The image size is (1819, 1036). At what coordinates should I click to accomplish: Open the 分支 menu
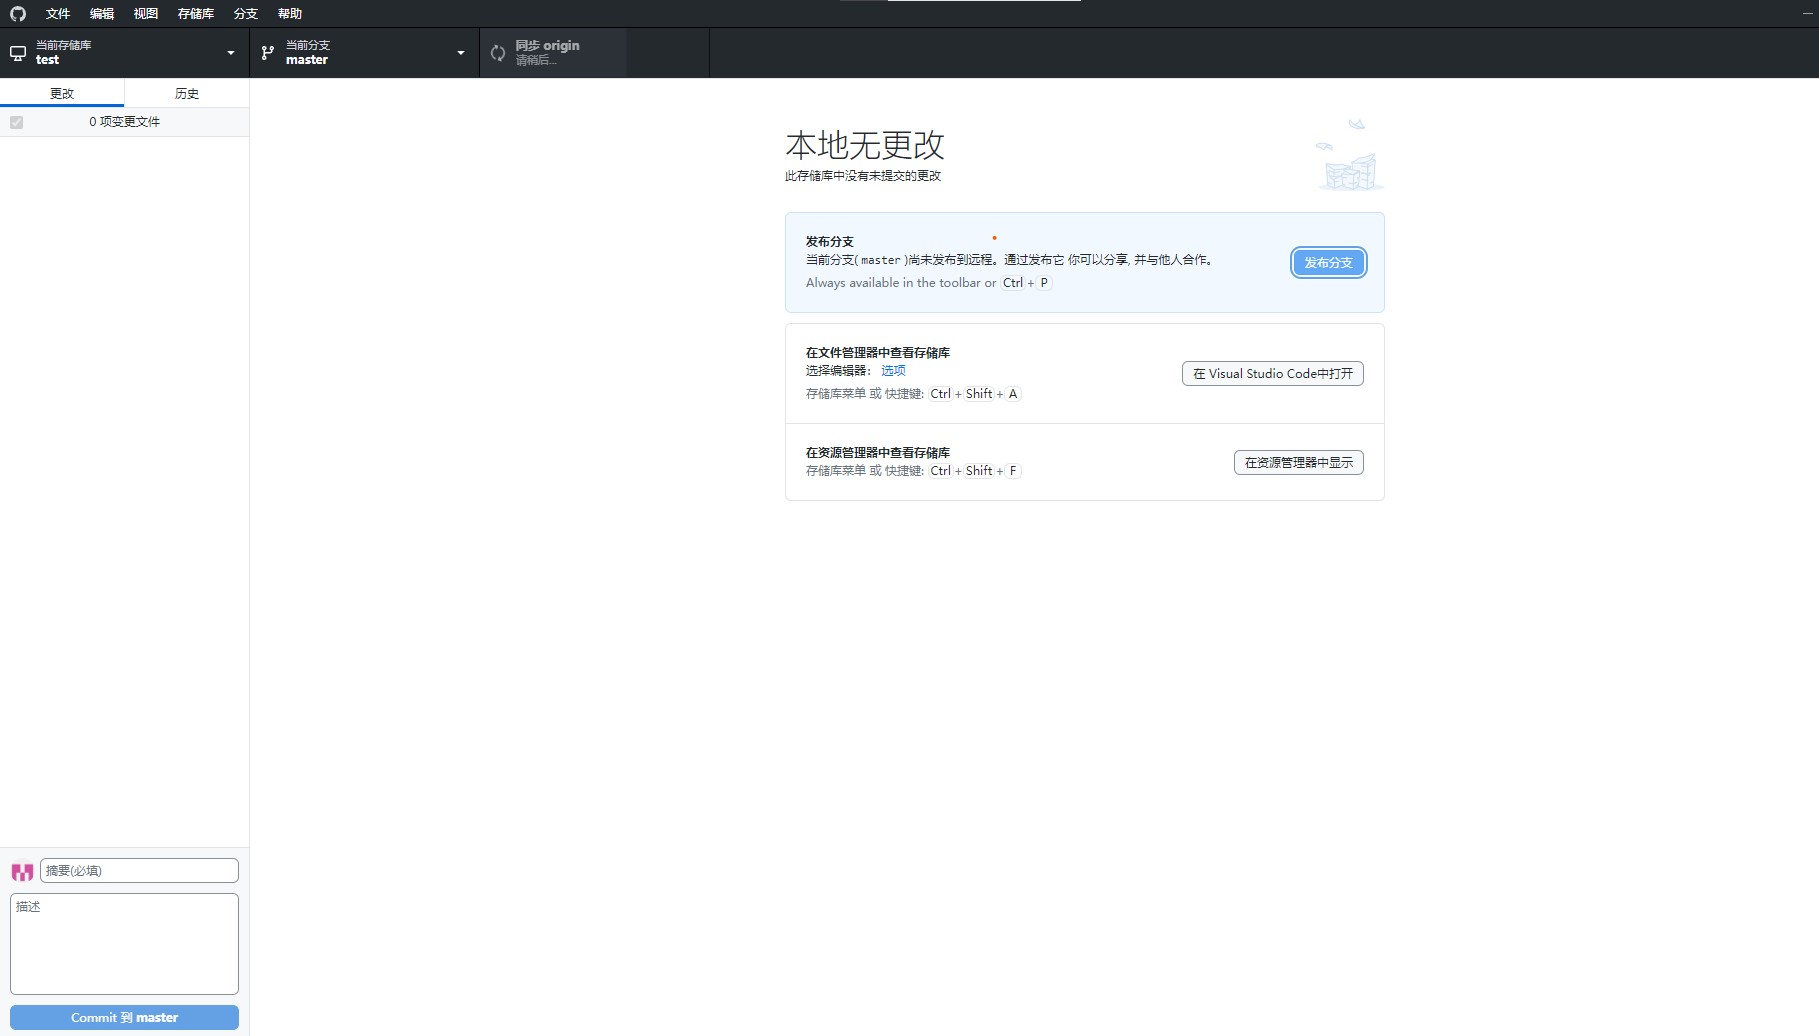pos(244,13)
